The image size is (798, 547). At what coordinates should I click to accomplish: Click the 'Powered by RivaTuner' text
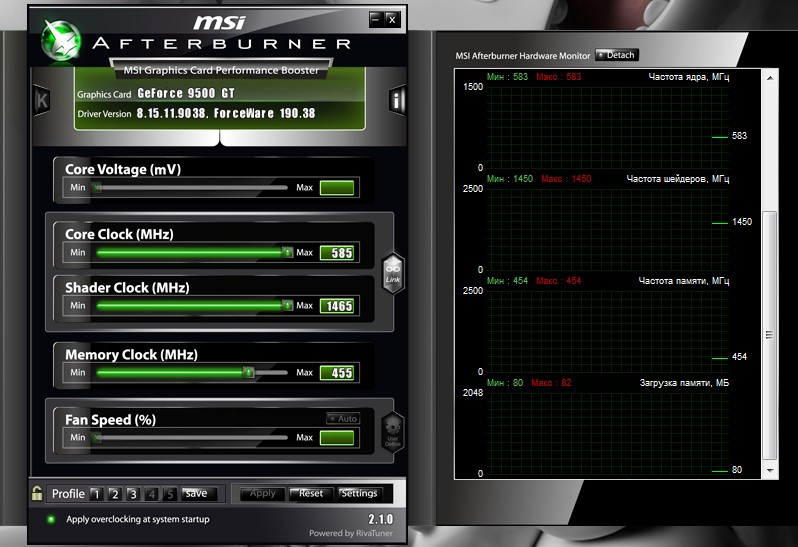point(351,533)
